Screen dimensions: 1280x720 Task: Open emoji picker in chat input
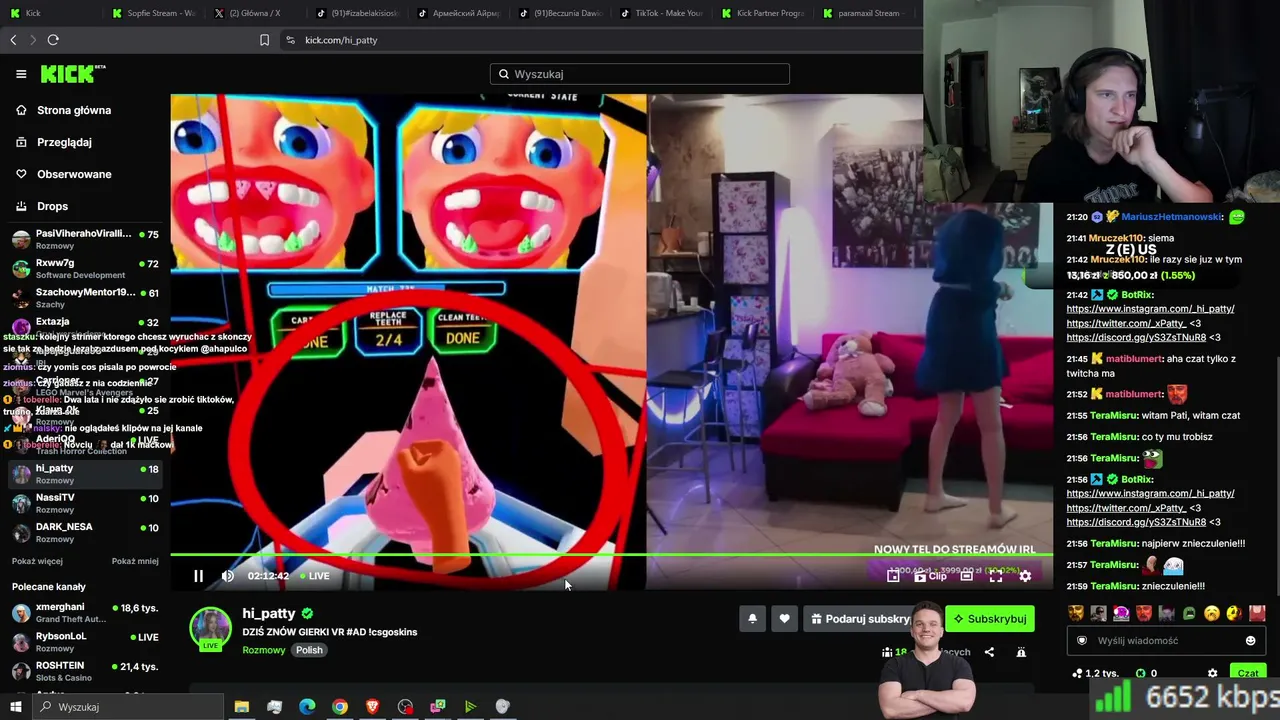[x=1250, y=641]
